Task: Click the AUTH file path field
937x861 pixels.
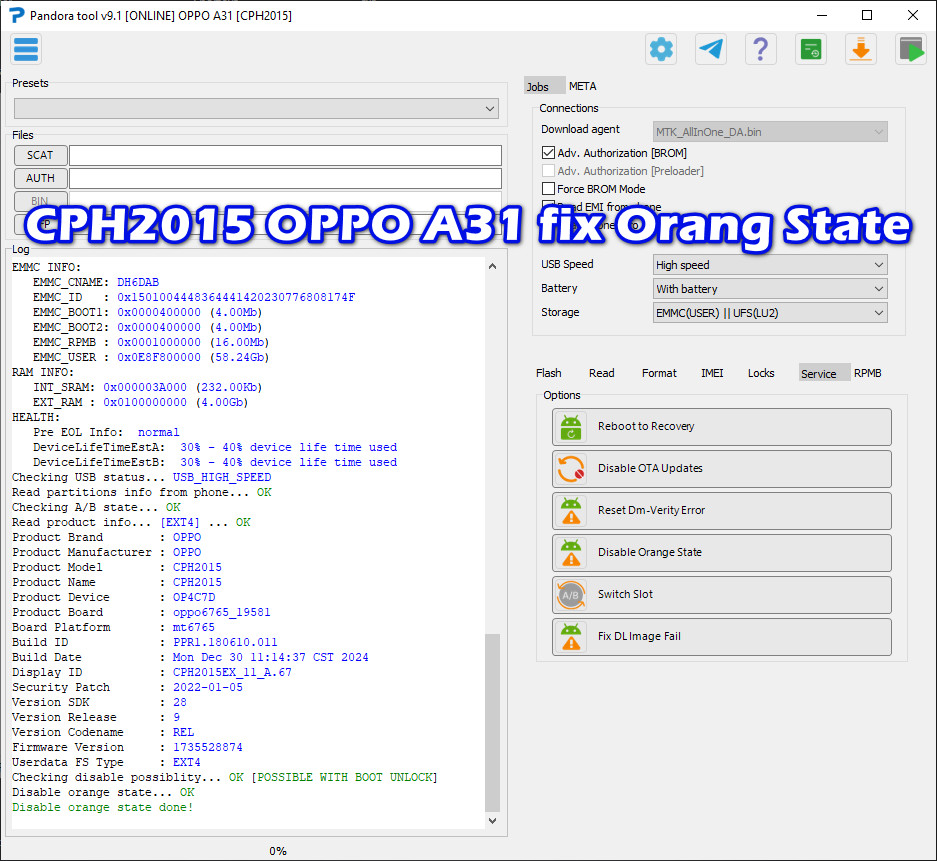Action: [x=285, y=178]
